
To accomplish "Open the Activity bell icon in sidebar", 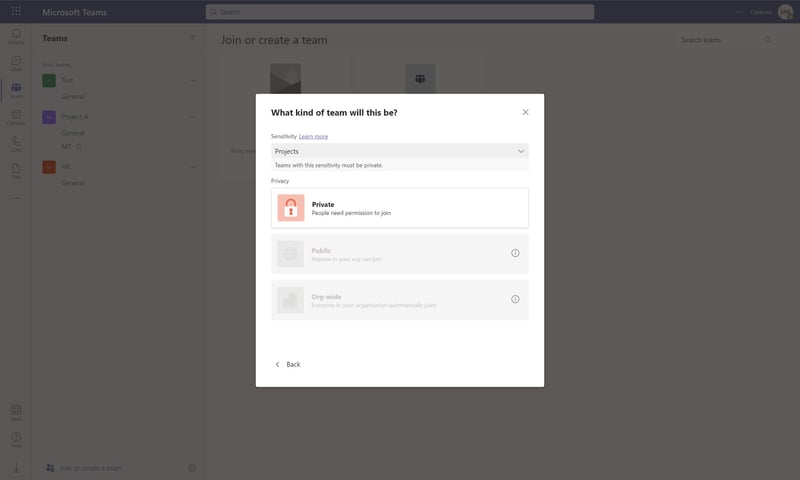I will pyautogui.click(x=16, y=36).
